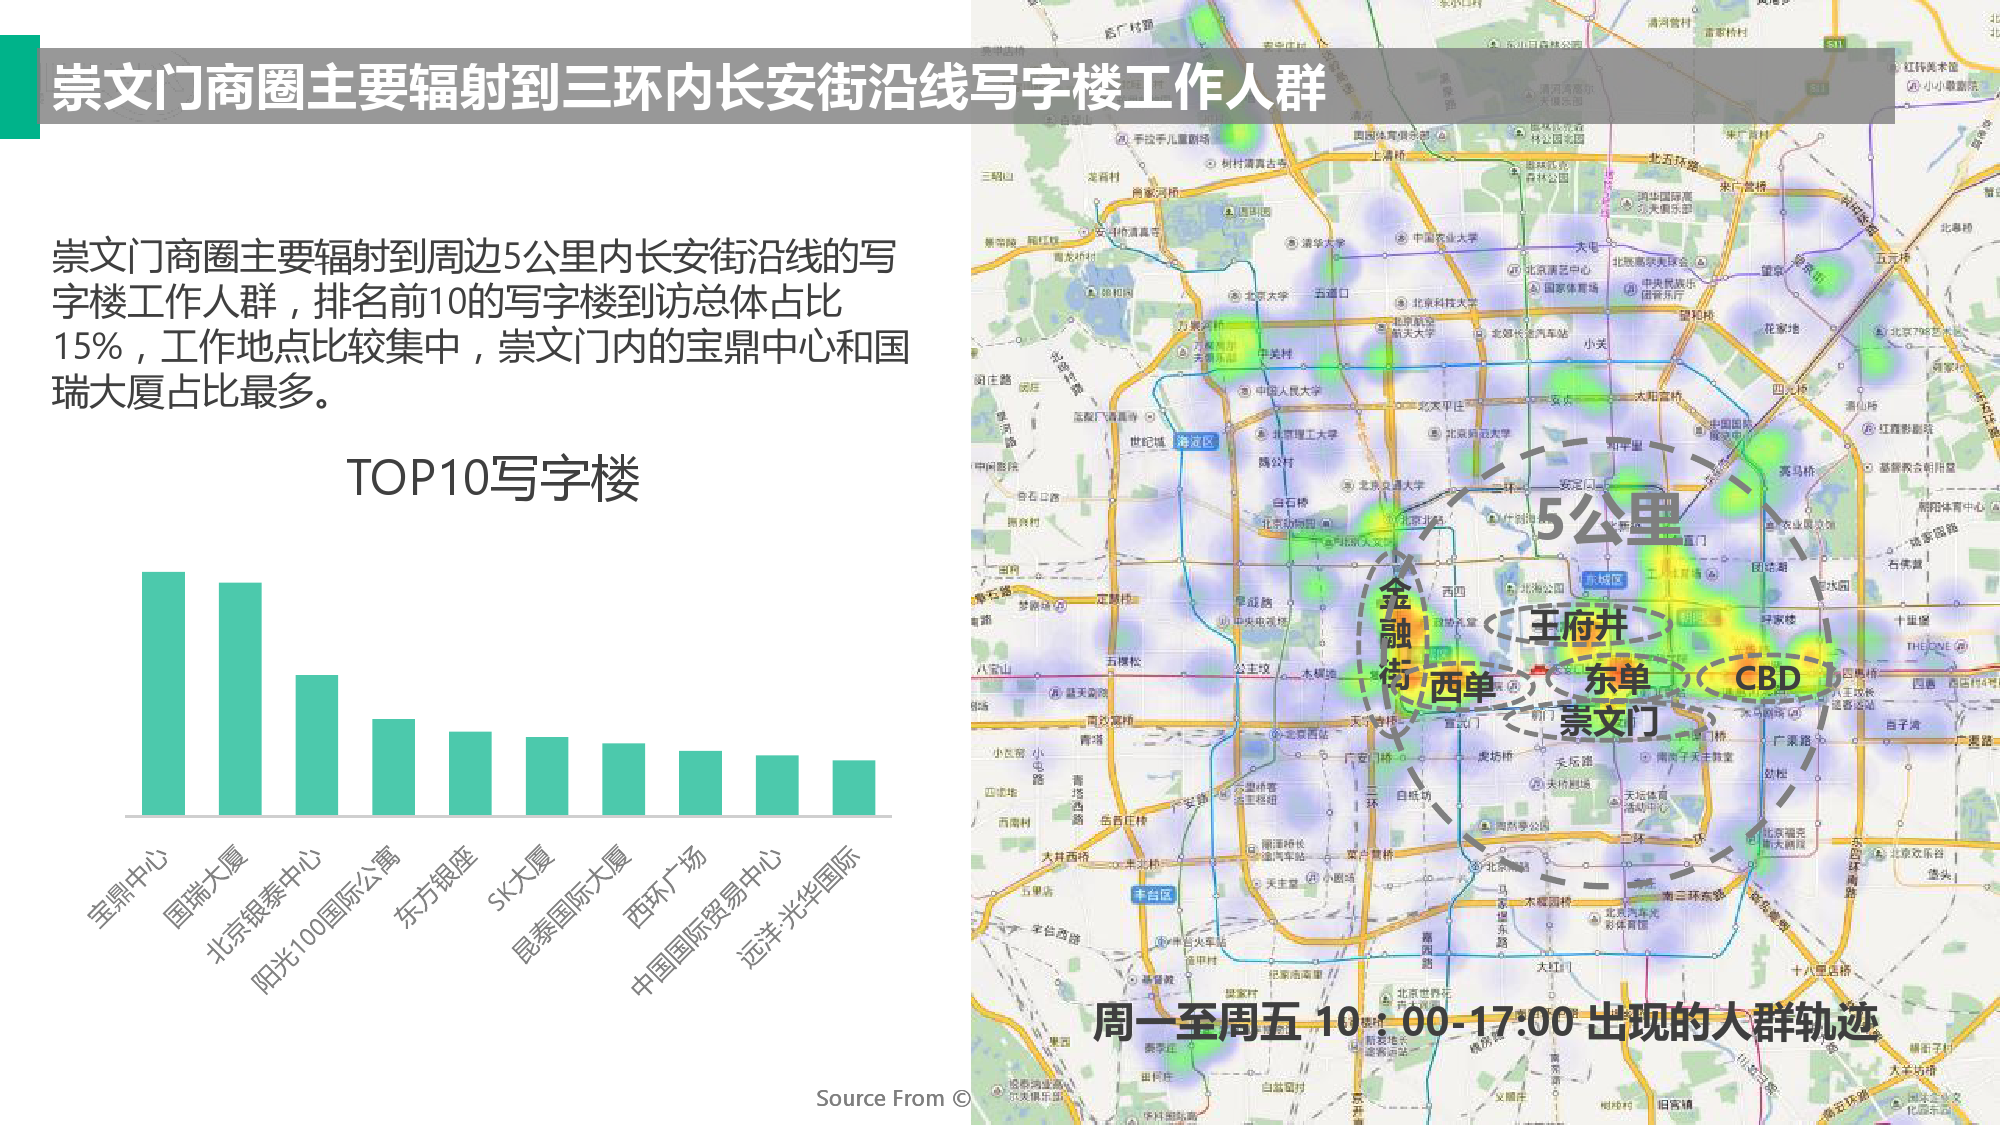Click the 国瑞大厦 bar in chart
This screenshot has width=2000, height=1125.
point(240,699)
